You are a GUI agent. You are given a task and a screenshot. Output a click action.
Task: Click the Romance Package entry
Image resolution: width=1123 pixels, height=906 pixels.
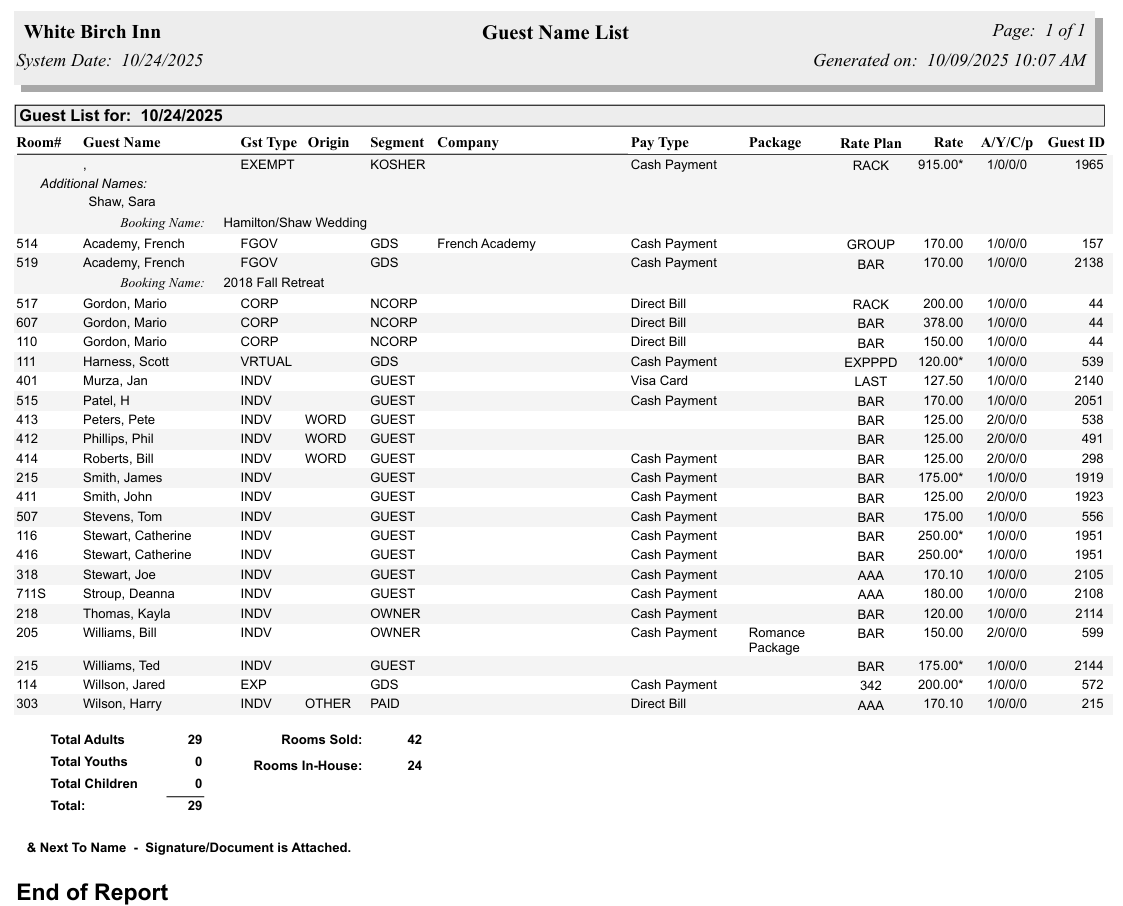776,640
